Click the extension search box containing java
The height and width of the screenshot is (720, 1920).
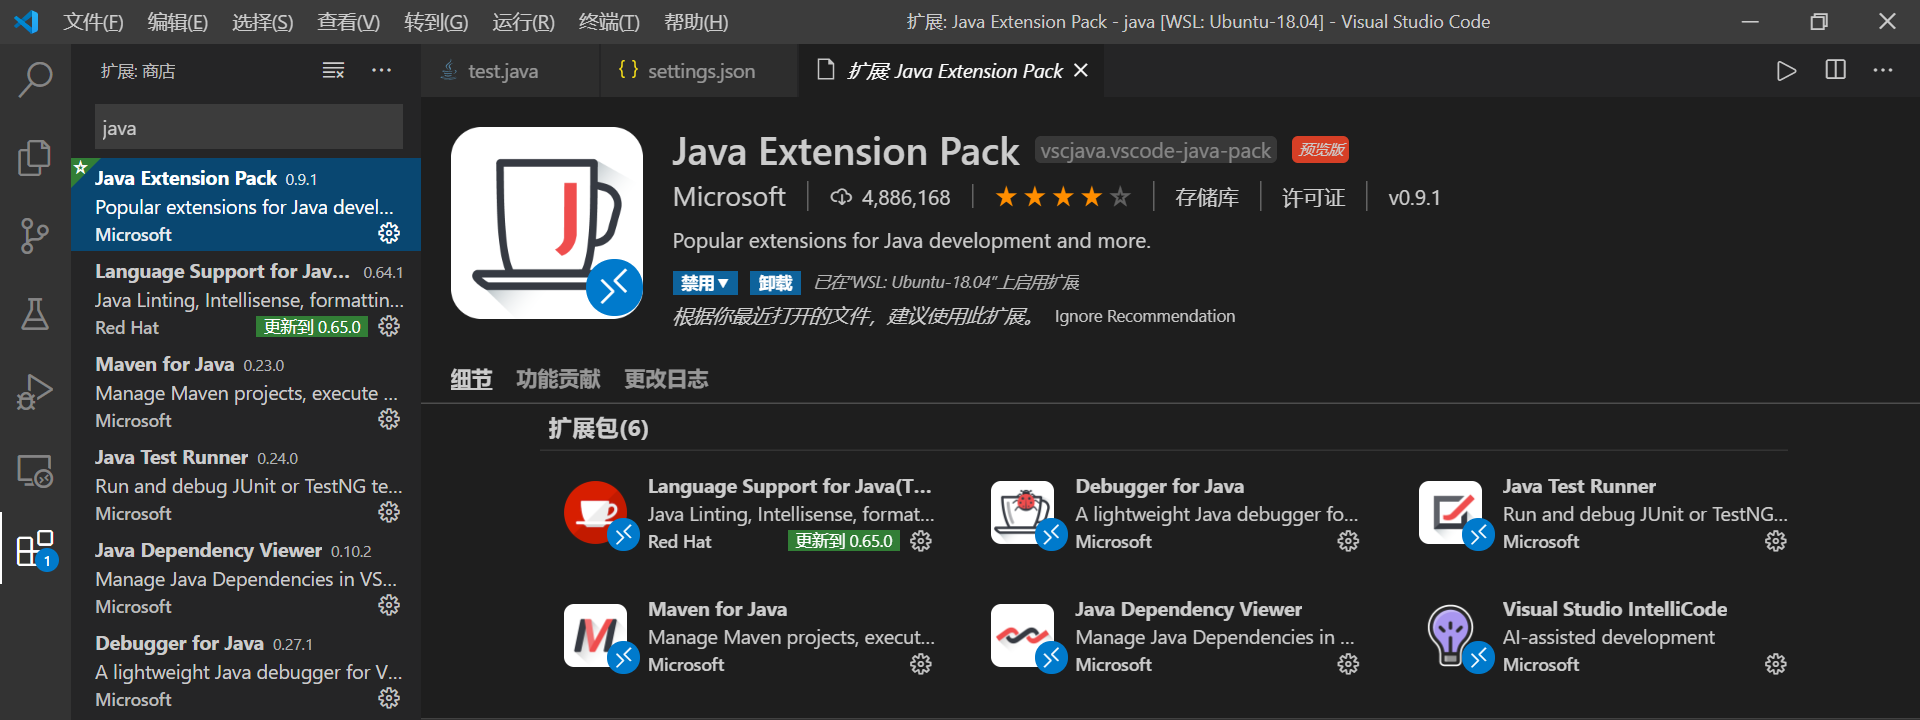(249, 128)
